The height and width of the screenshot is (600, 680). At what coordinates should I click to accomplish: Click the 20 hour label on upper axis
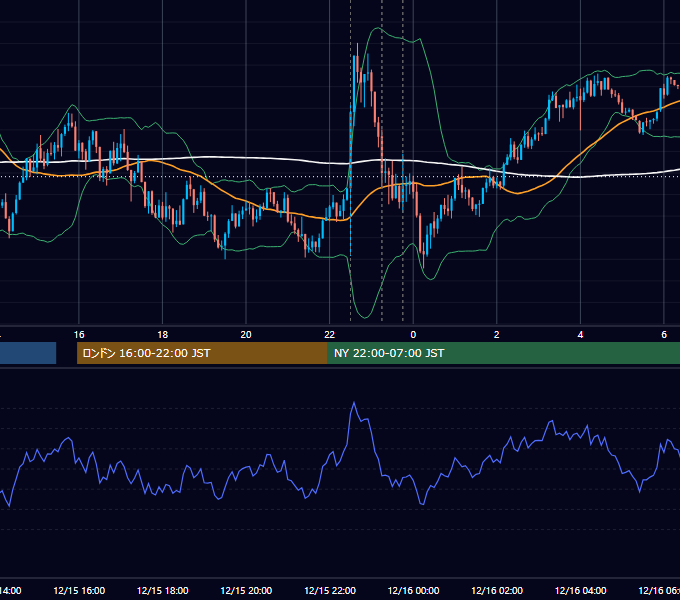coord(246,335)
